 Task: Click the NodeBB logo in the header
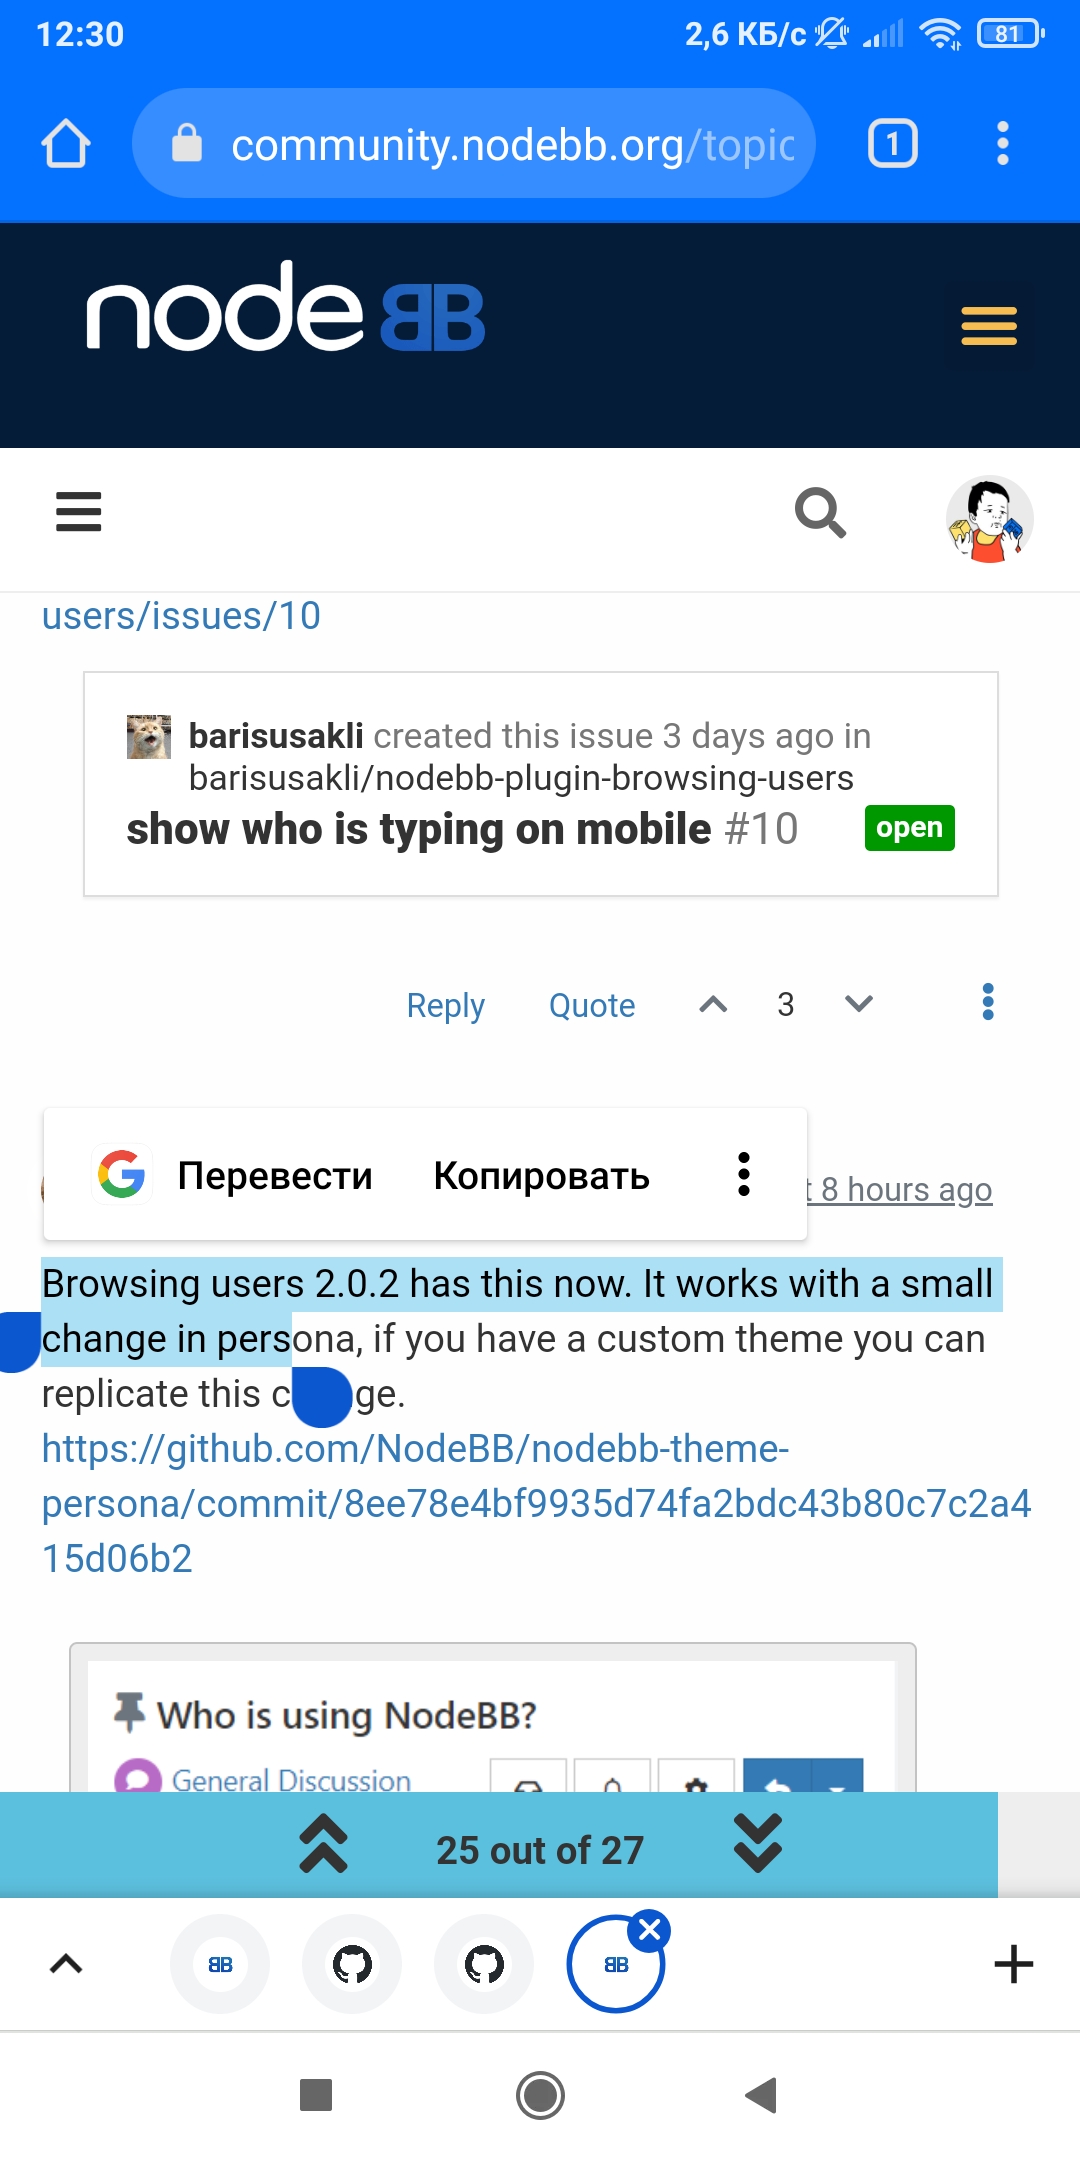(x=285, y=313)
